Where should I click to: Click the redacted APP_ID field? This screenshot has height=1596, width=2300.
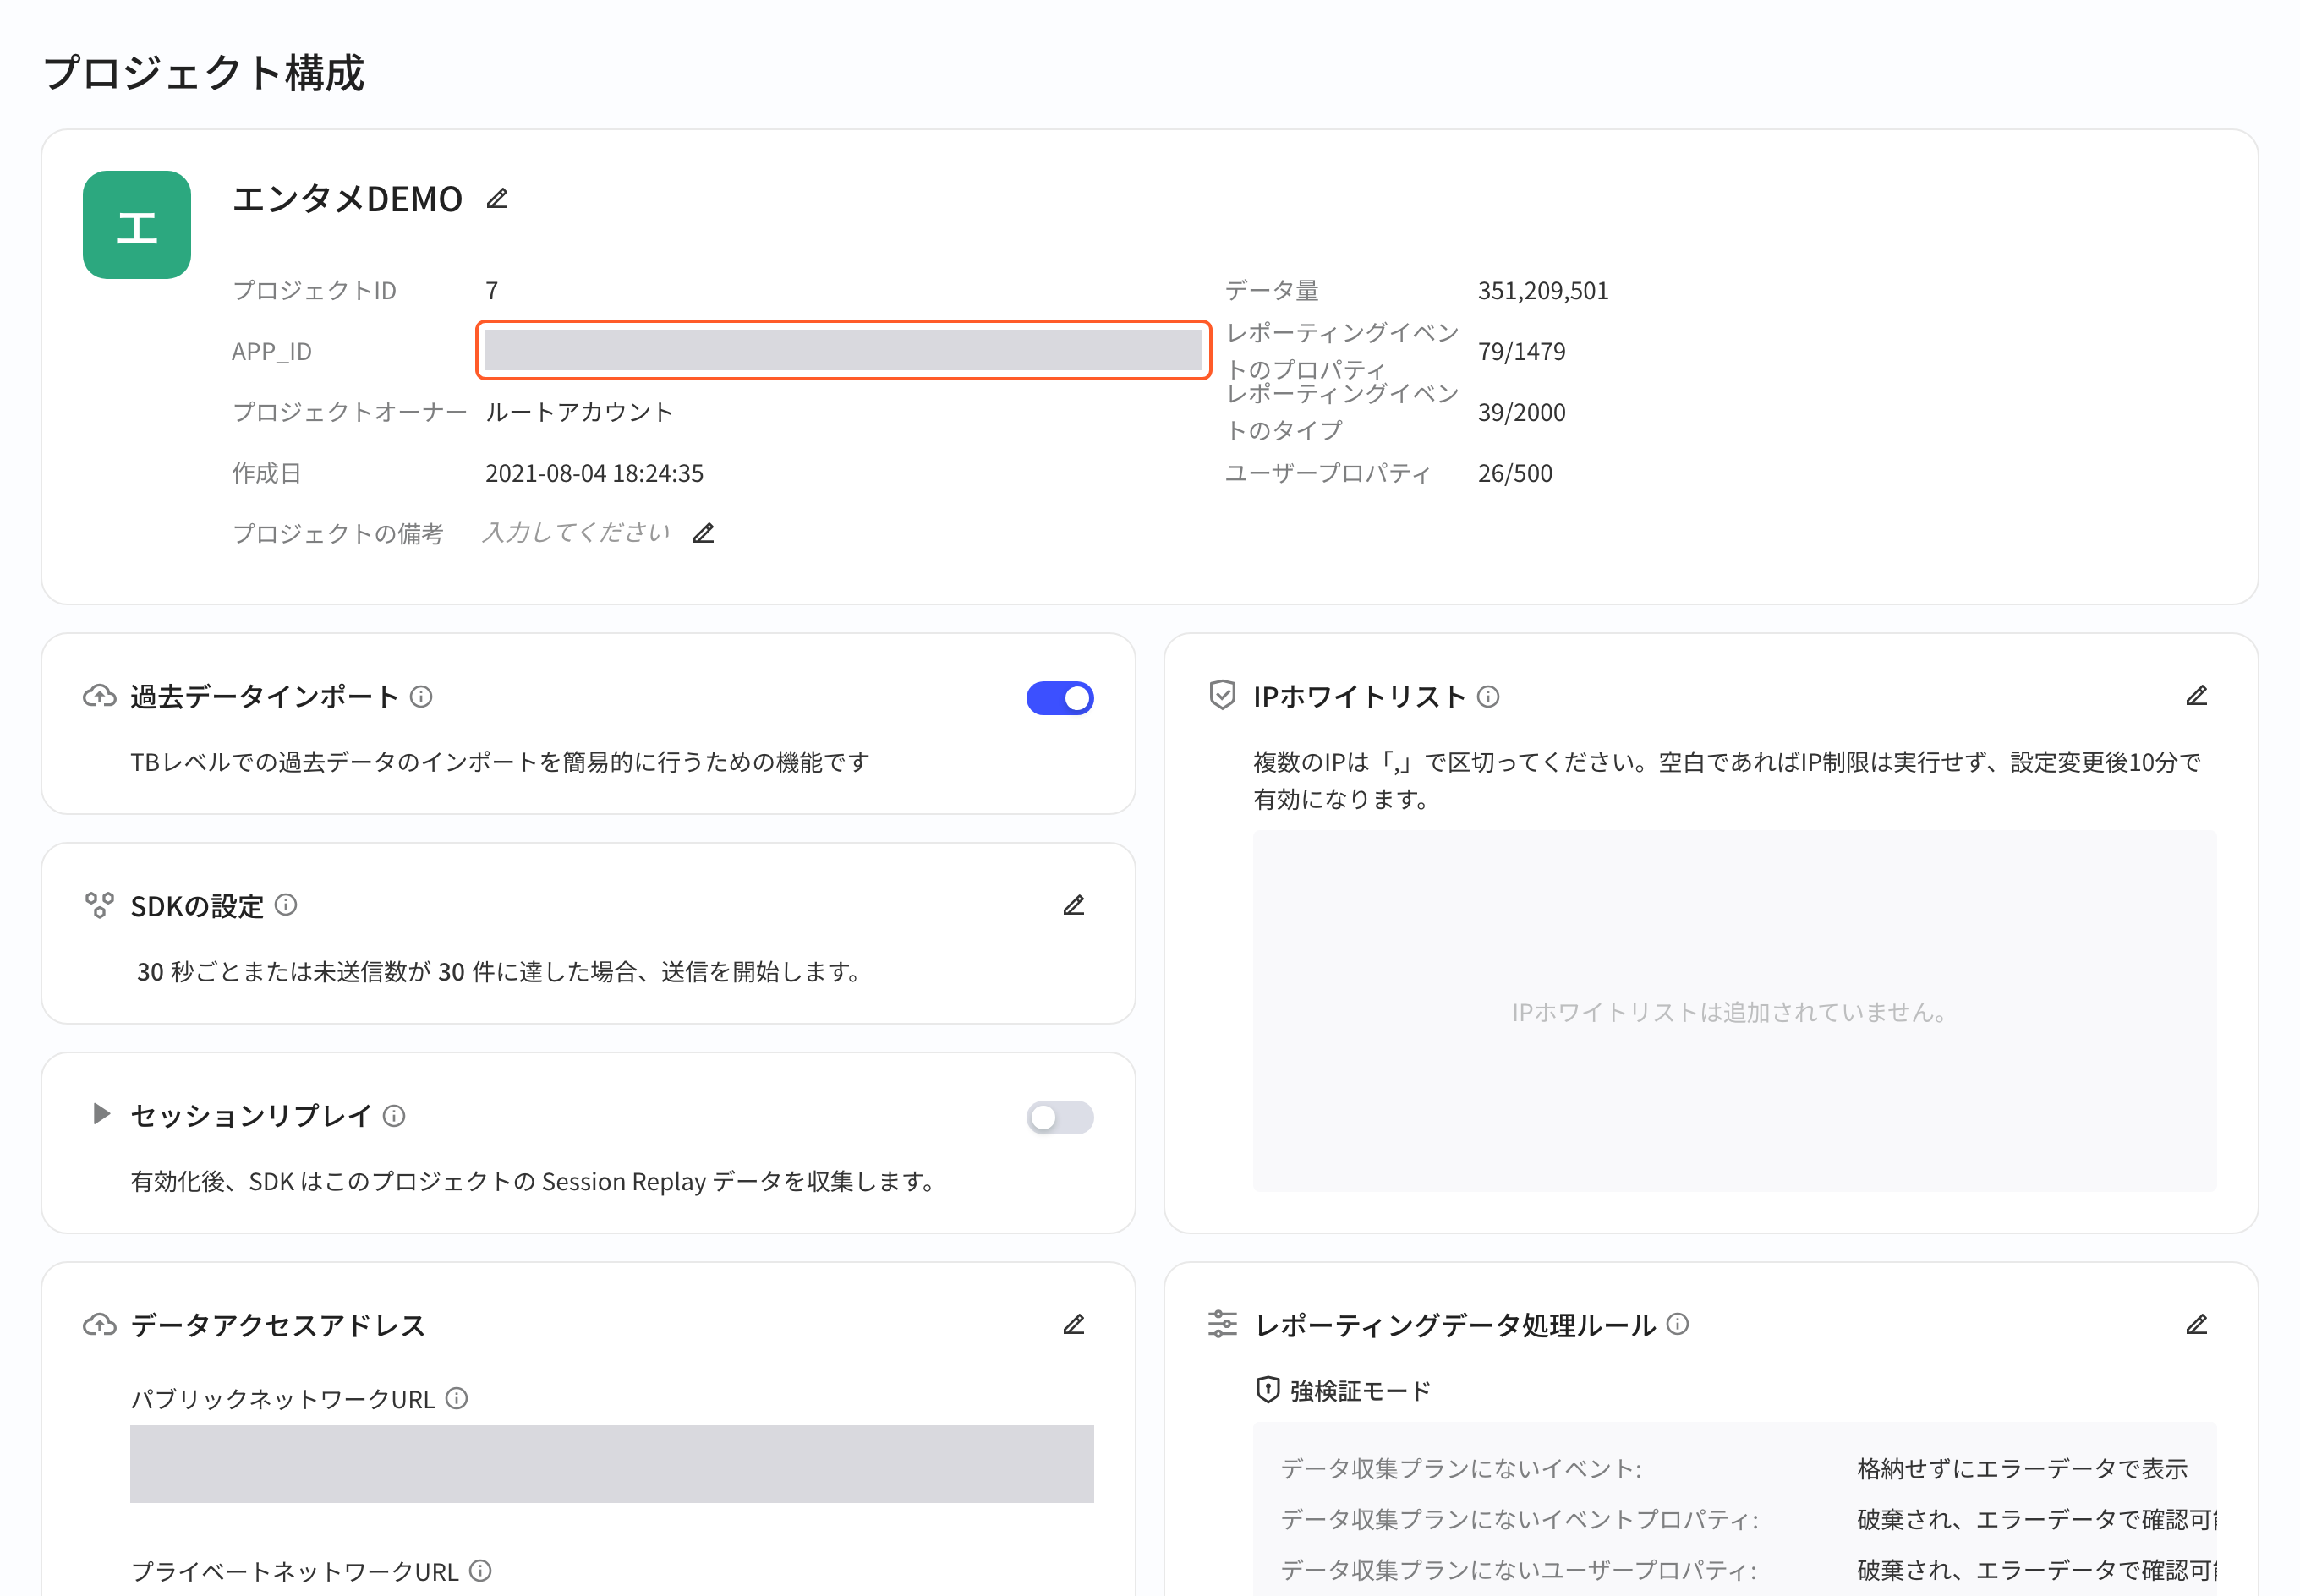click(843, 350)
